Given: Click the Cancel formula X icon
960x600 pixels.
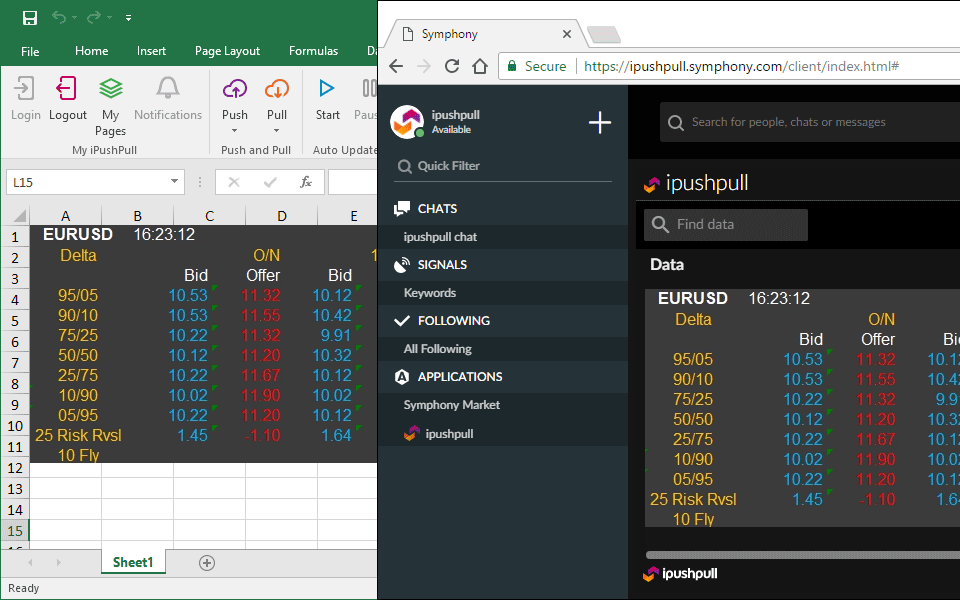Looking at the screenshot, I should (234, 182).
